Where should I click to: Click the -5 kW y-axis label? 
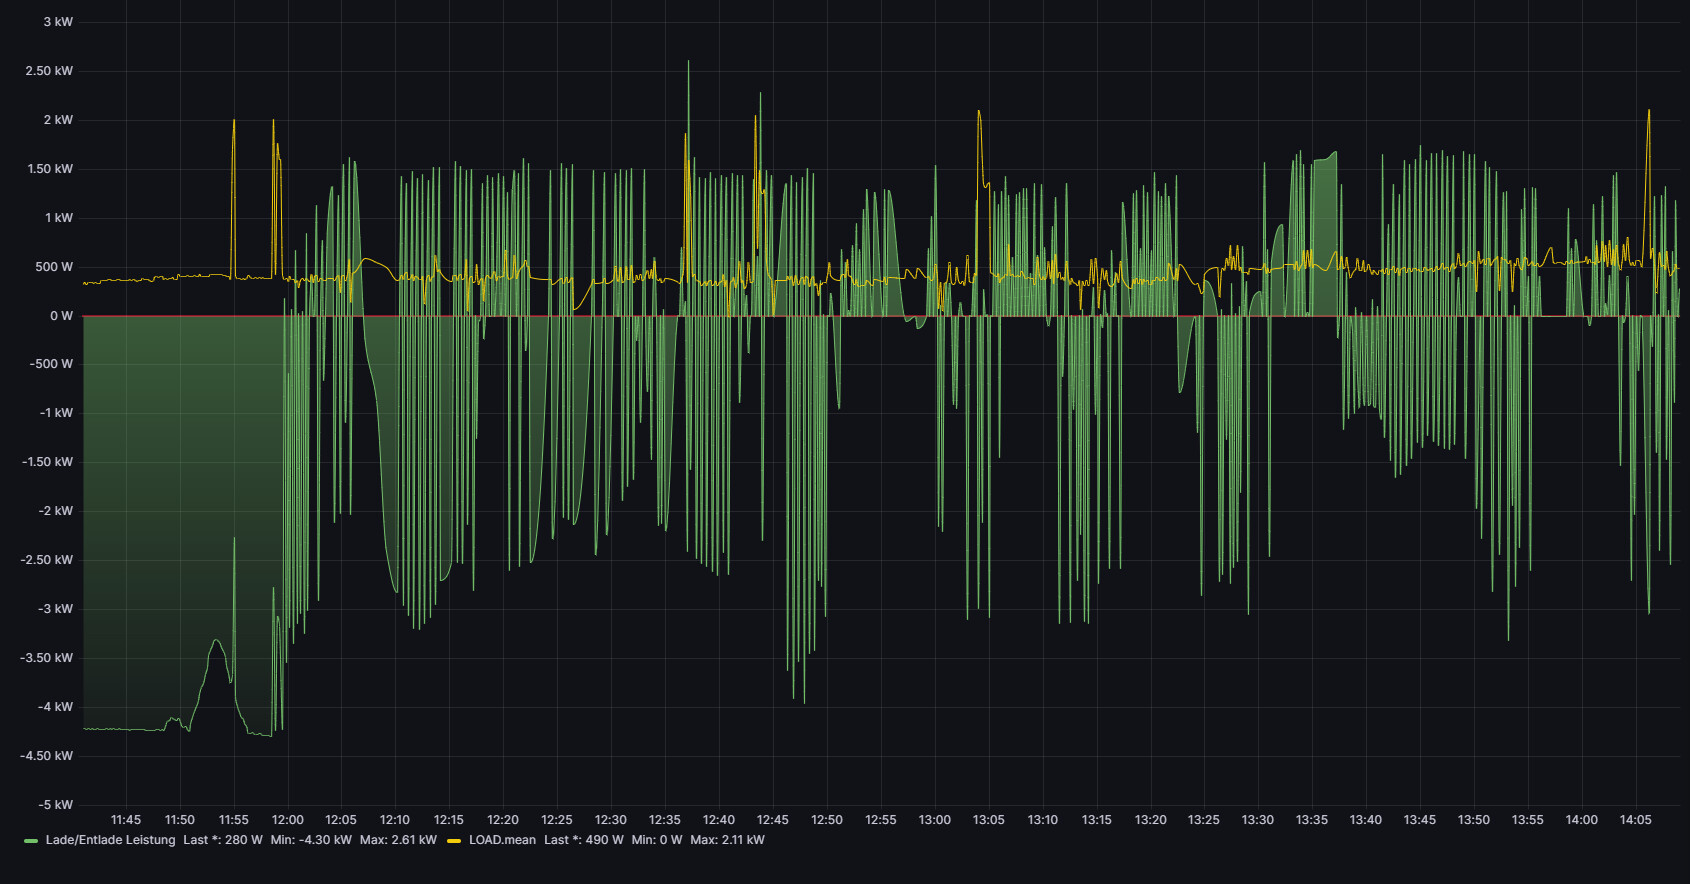point(55,805)
